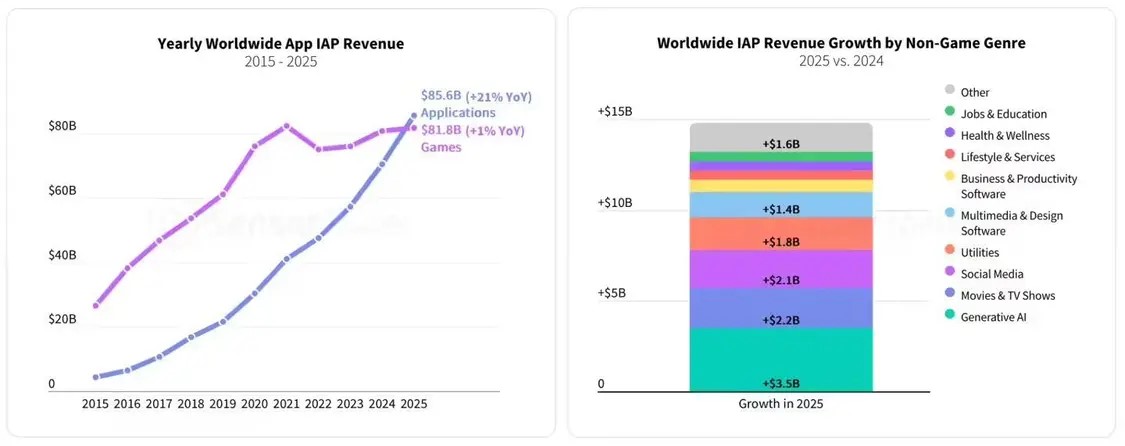Click the +$2.1B Social Media bar segment
This screenshot has width=1125, height=446.
click(781, 269)
